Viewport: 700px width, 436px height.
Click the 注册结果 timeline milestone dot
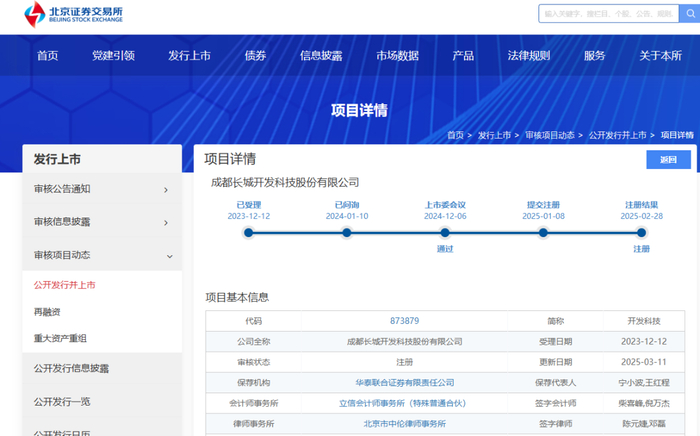(x=641, y=233)
